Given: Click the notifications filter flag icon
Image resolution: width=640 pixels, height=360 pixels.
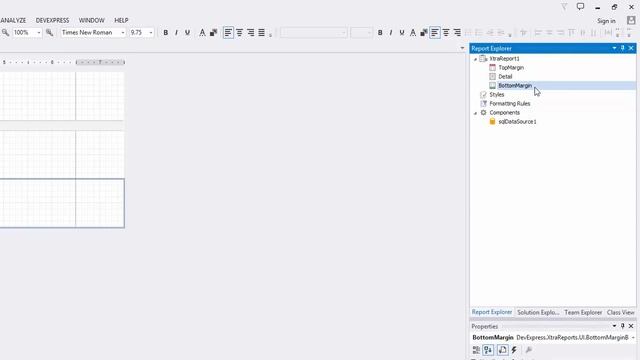Looking at the screenshot, I should 564,7.
